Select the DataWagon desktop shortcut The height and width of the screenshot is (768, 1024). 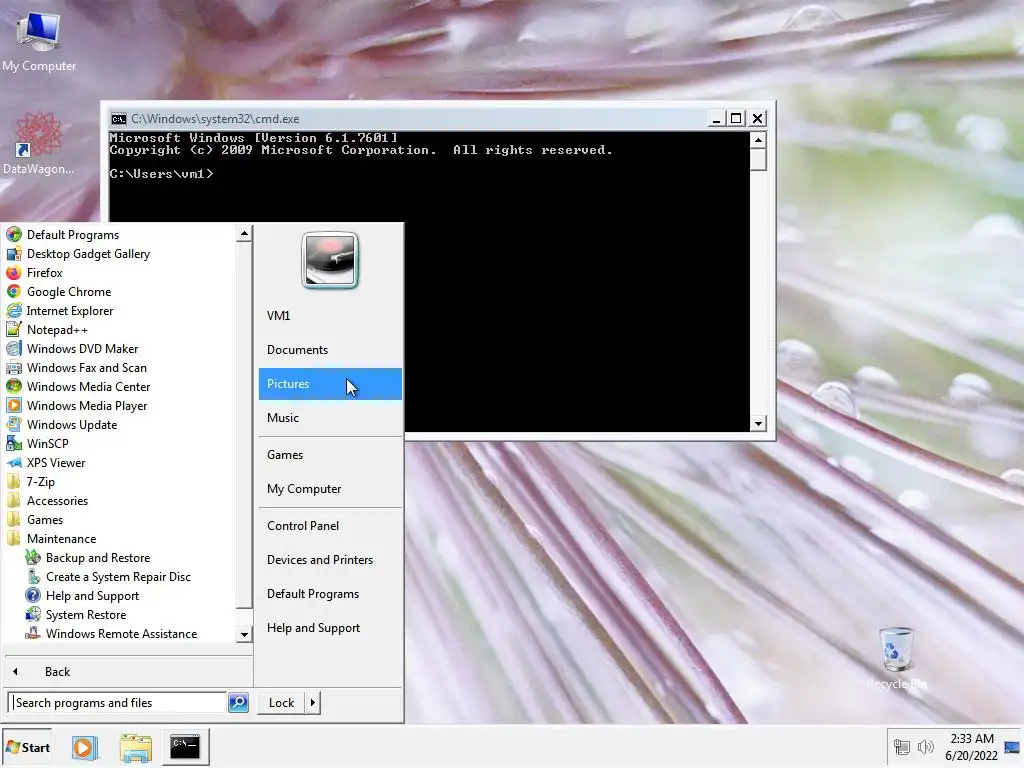39,143
